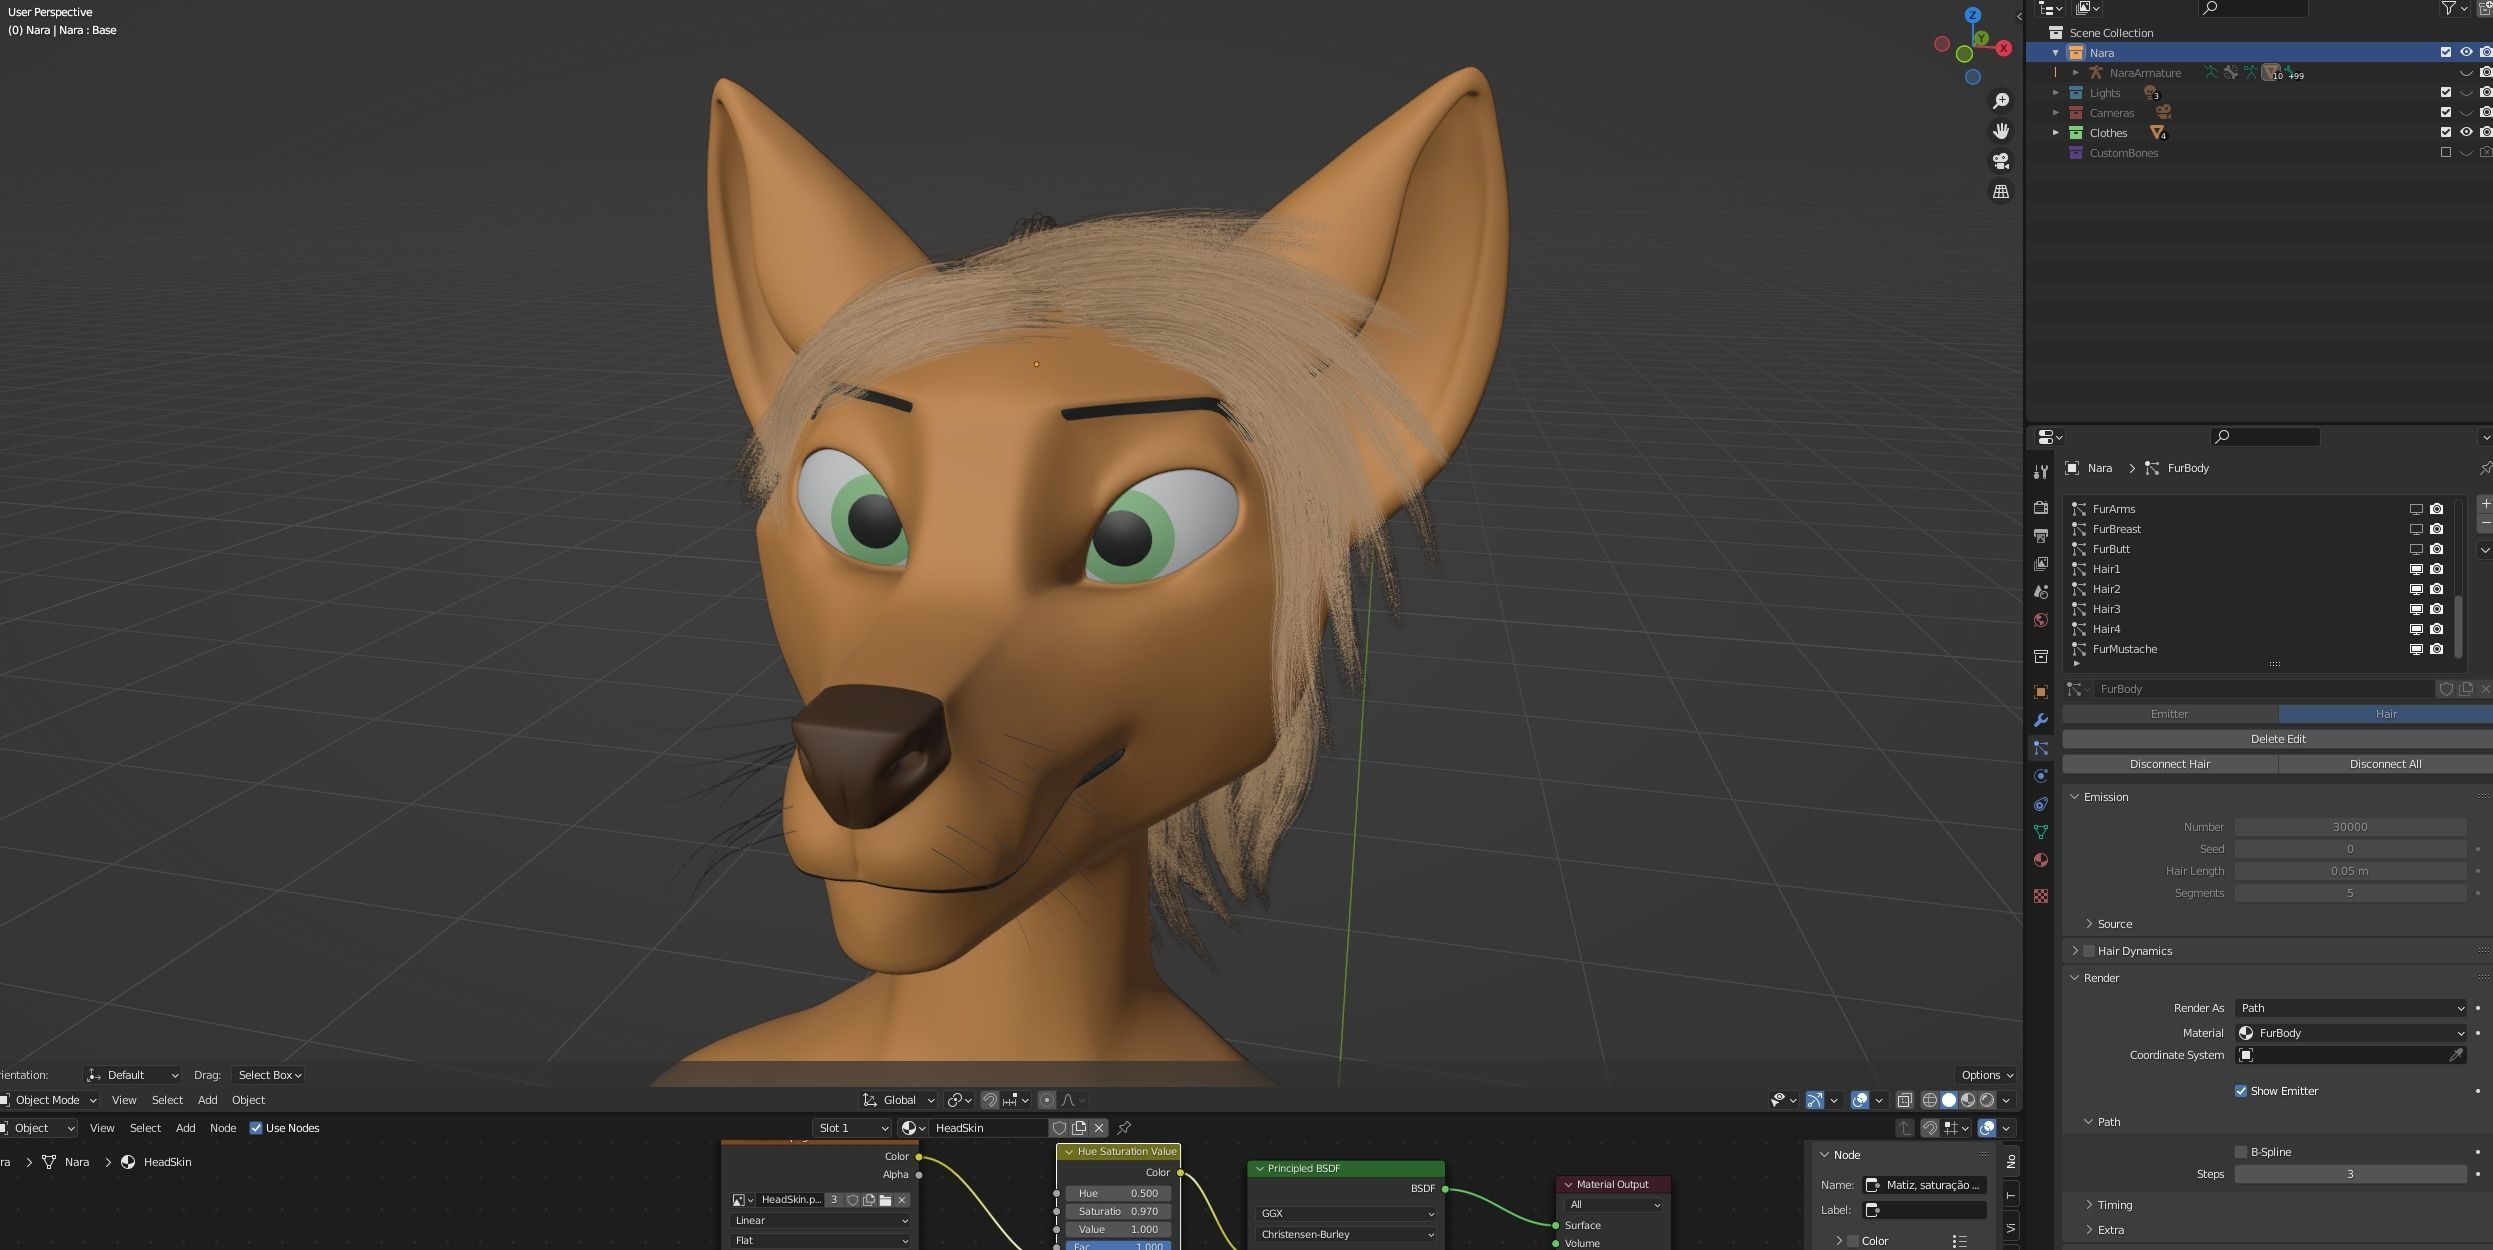Open the Tool properties tab

(x=2040, y=472)
